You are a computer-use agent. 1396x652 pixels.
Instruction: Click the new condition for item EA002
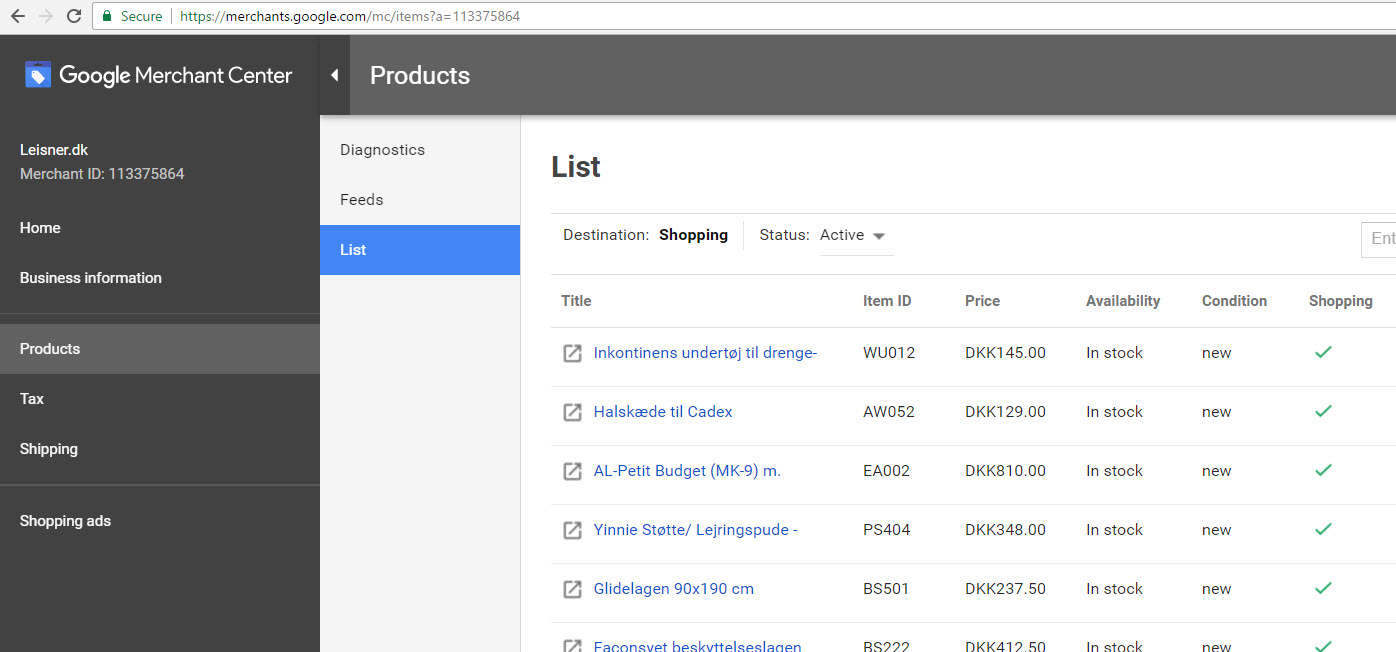(x=1216, y=471)
